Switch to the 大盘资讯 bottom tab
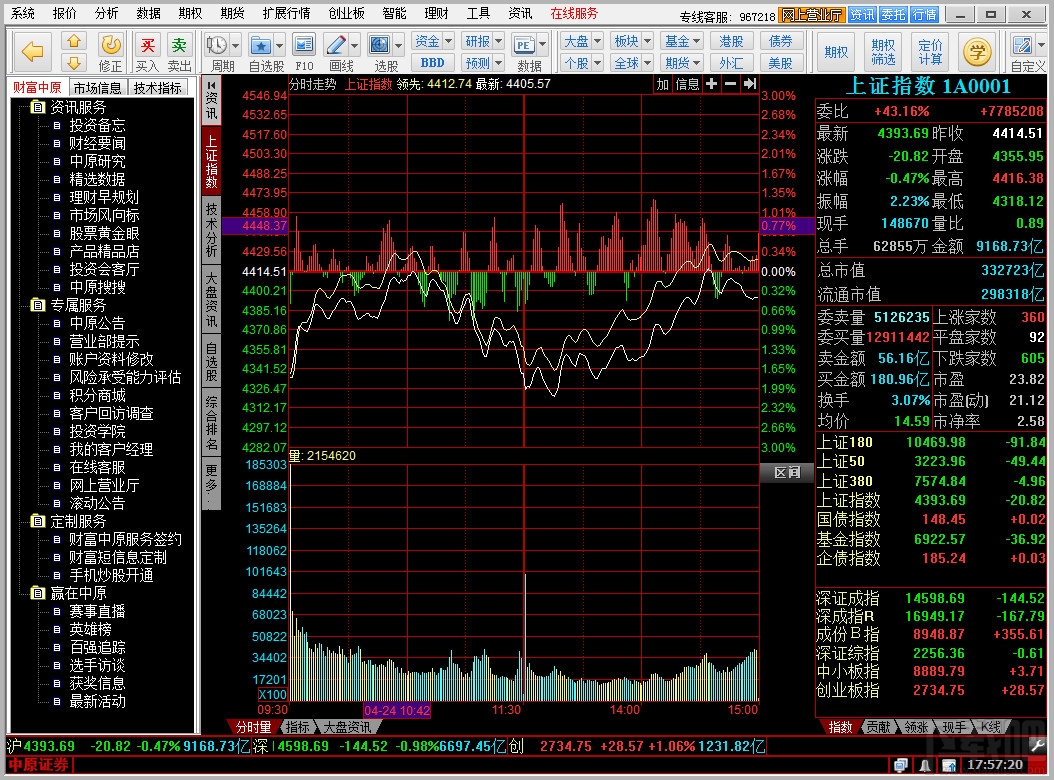The height and width of the screenshot is (780, 1054). pyautogui.click(x=347, y=727)
